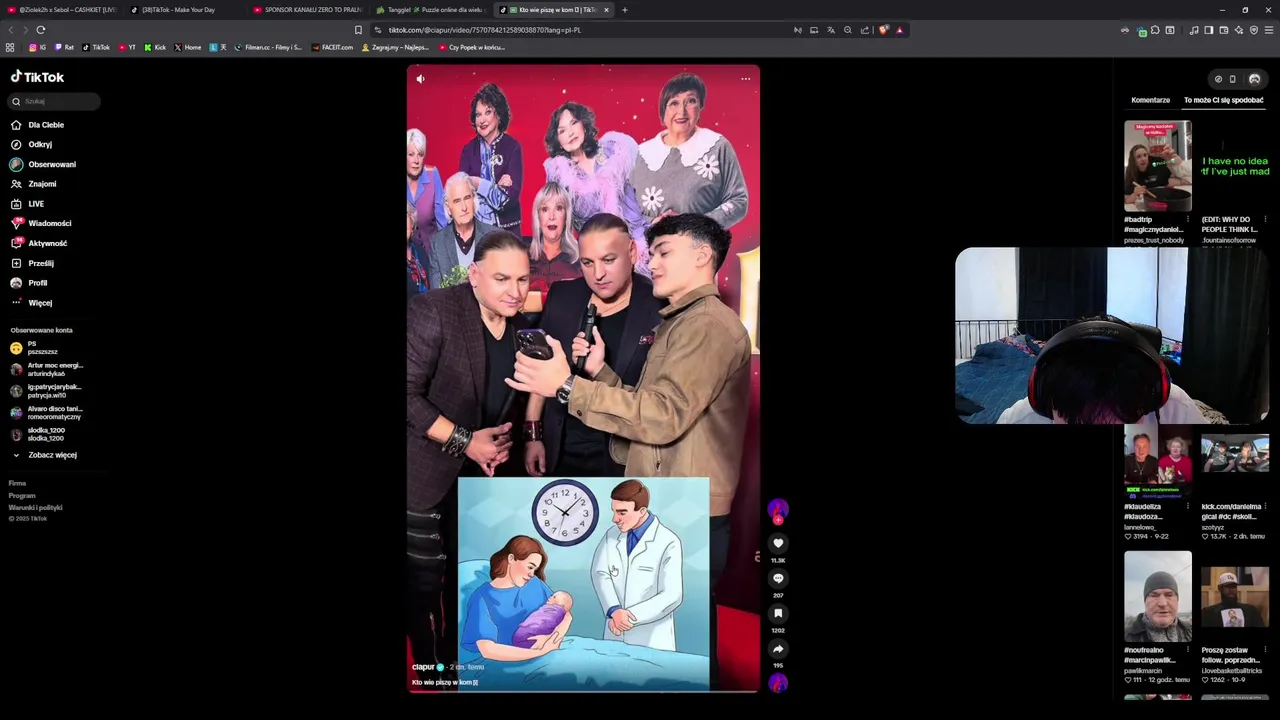Open the #noutrealno recommended video thumbnail

click(1157, 596)
